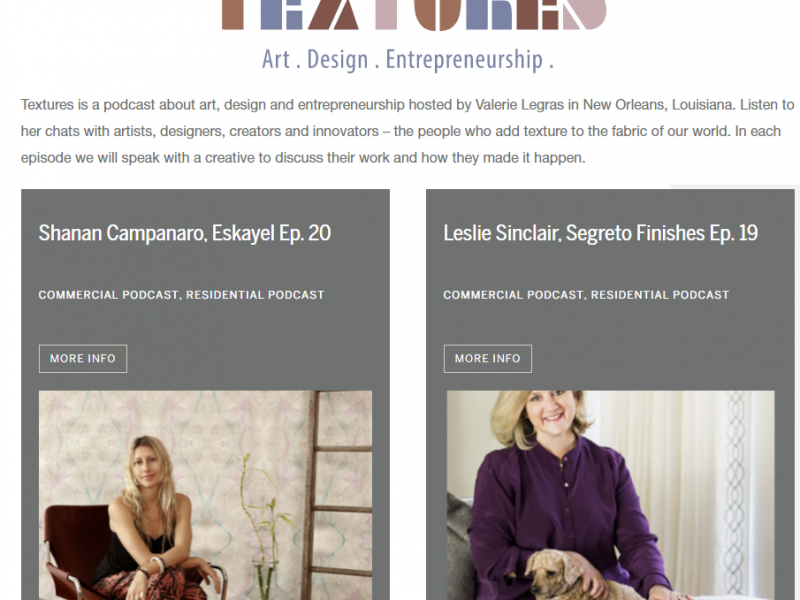Click the Leslie Sinclair episode photo with dog

point(611,495)
